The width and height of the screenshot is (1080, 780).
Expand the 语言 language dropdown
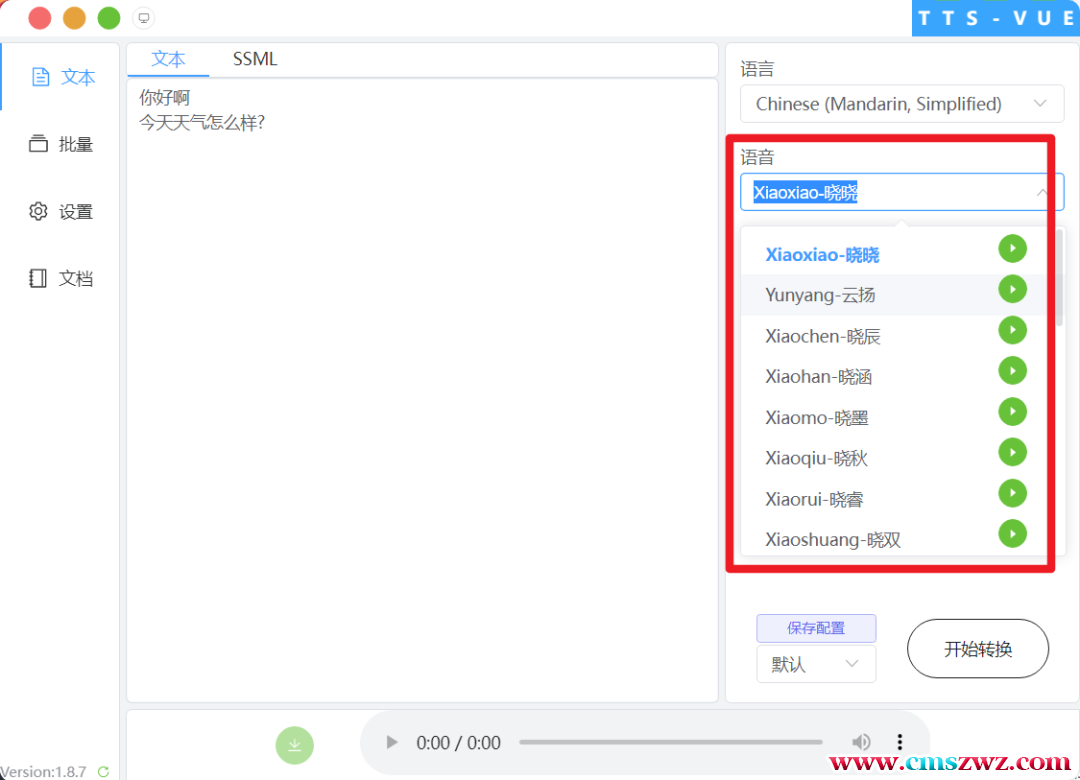pos(901,104)
